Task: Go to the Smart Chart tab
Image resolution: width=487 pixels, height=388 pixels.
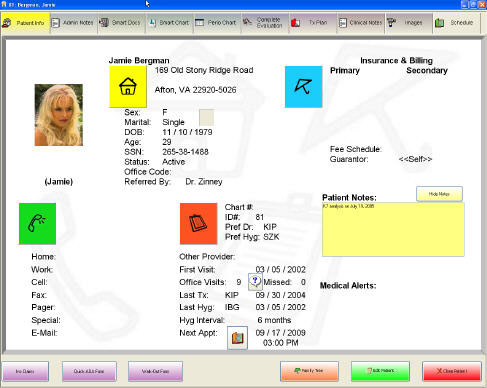Action: [x=169, y=23]
